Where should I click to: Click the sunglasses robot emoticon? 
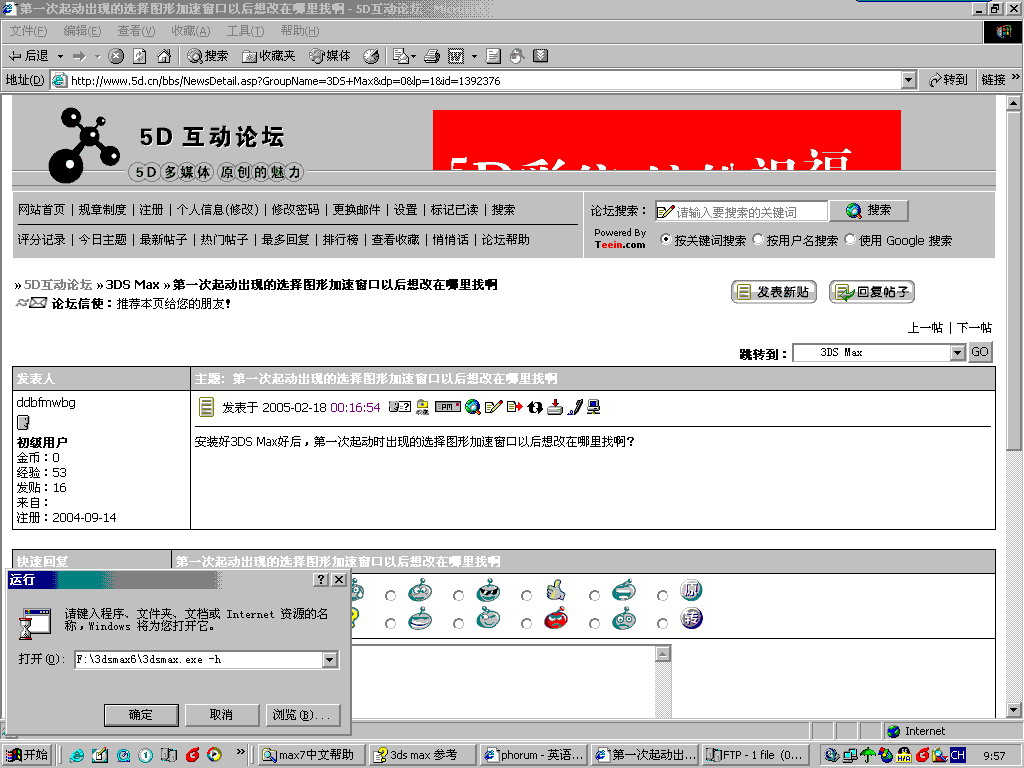488,590
